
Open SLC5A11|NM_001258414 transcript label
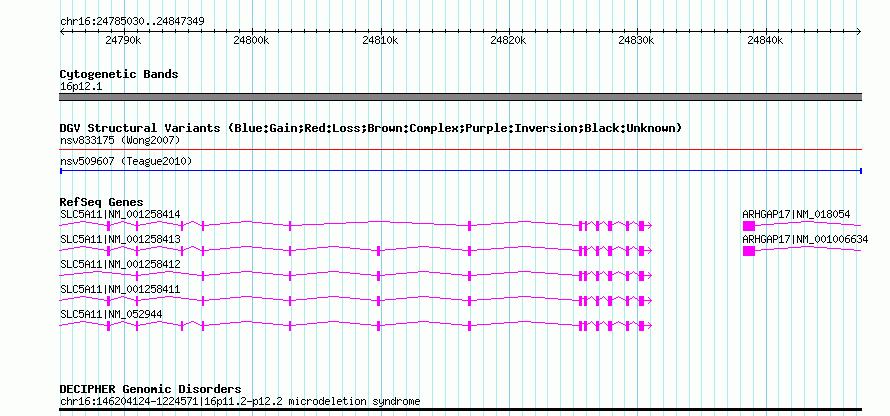[x=120, y=214]
